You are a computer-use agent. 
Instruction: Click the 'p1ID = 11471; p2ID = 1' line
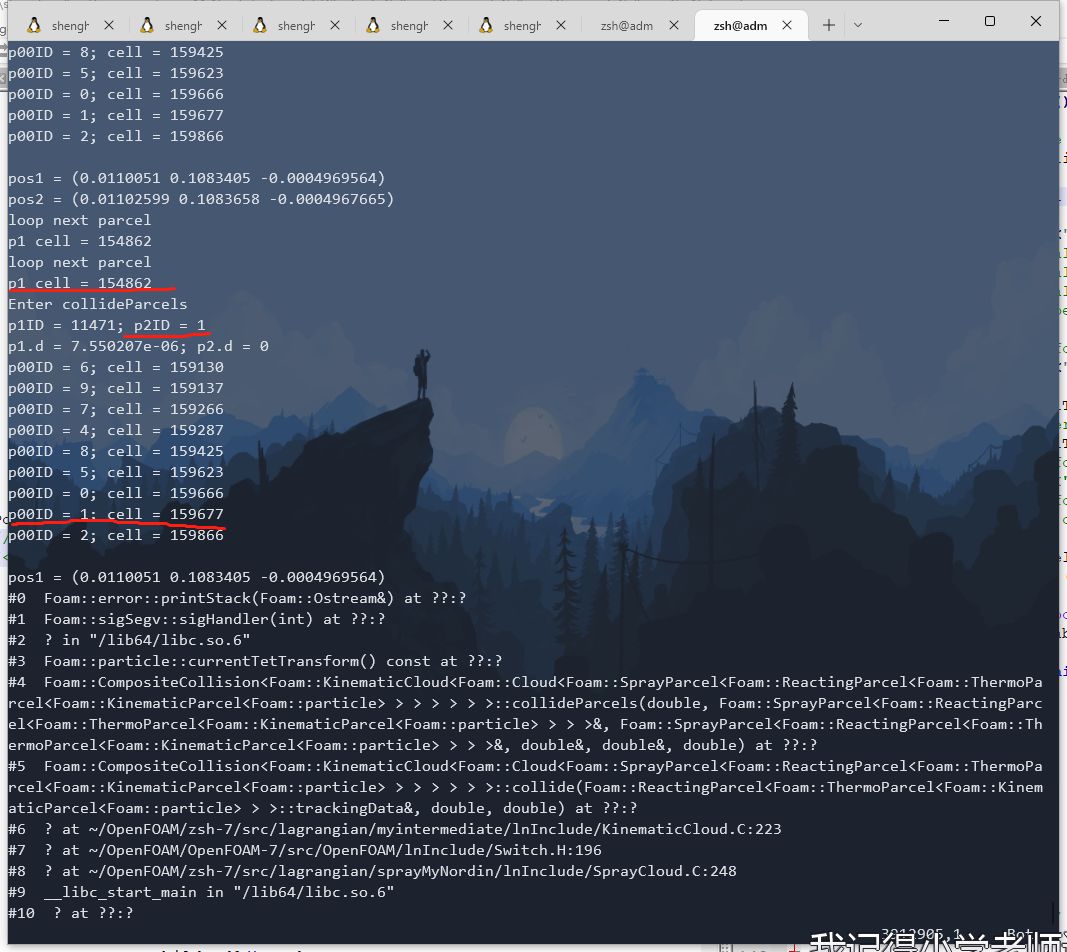coord(107,325)
